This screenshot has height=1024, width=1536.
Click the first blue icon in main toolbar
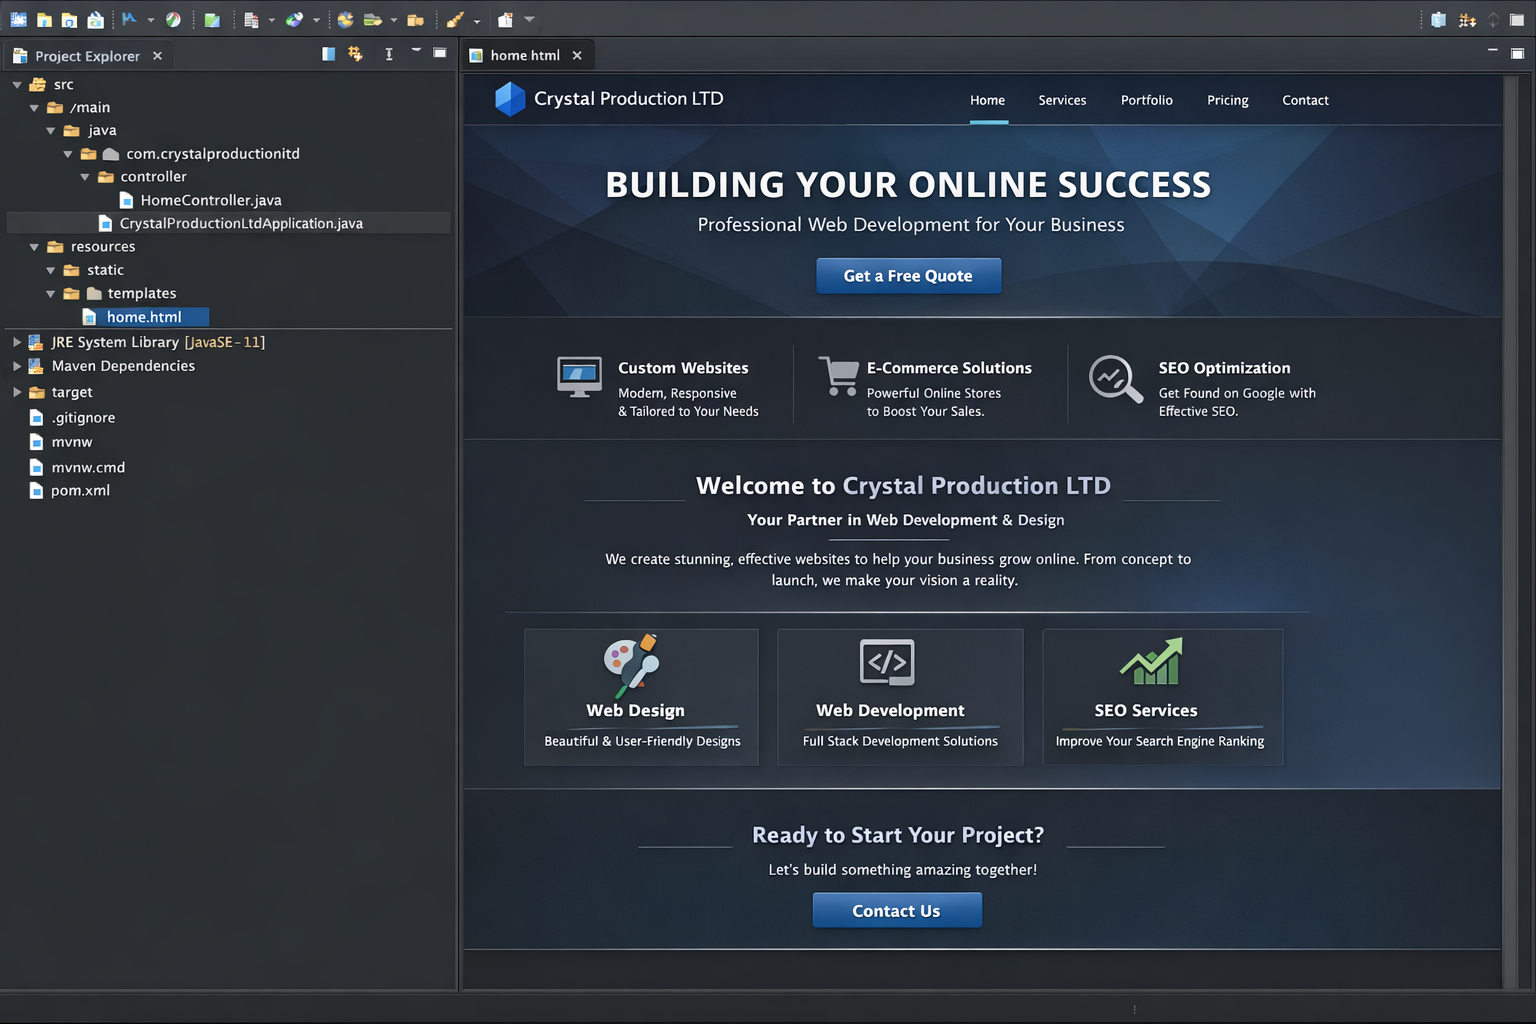(x=18, y=19)
